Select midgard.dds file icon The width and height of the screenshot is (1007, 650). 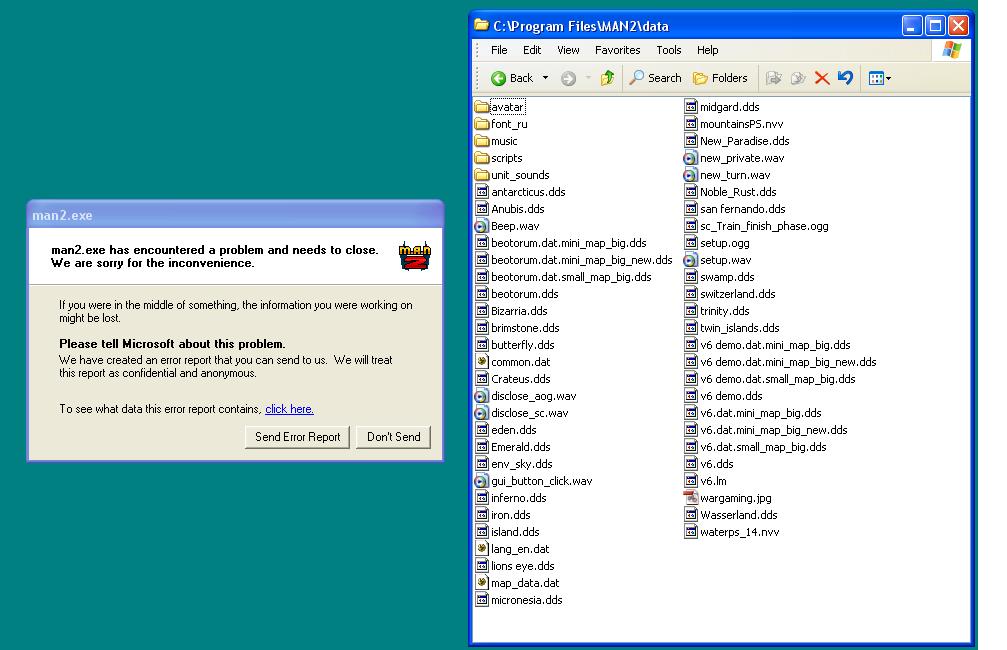[x=690, y=107]
